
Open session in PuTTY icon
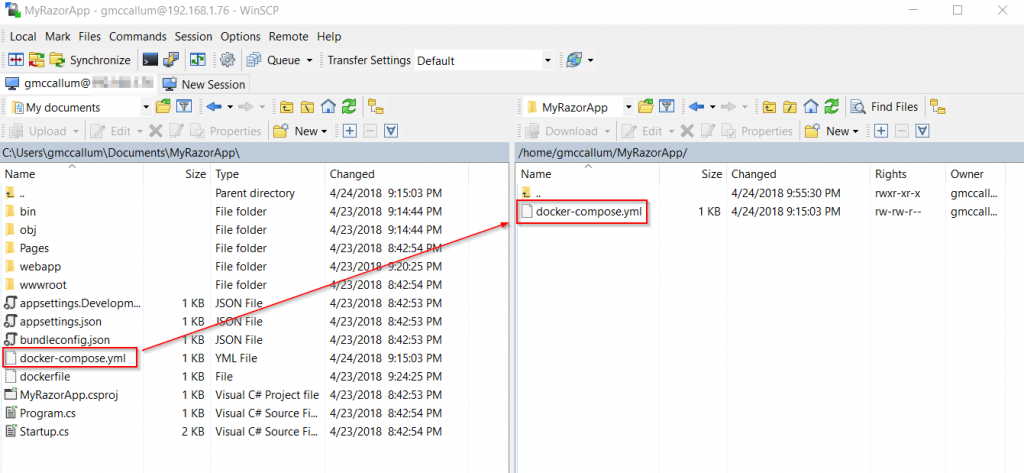pyautogui.click(x=170, y=60)
